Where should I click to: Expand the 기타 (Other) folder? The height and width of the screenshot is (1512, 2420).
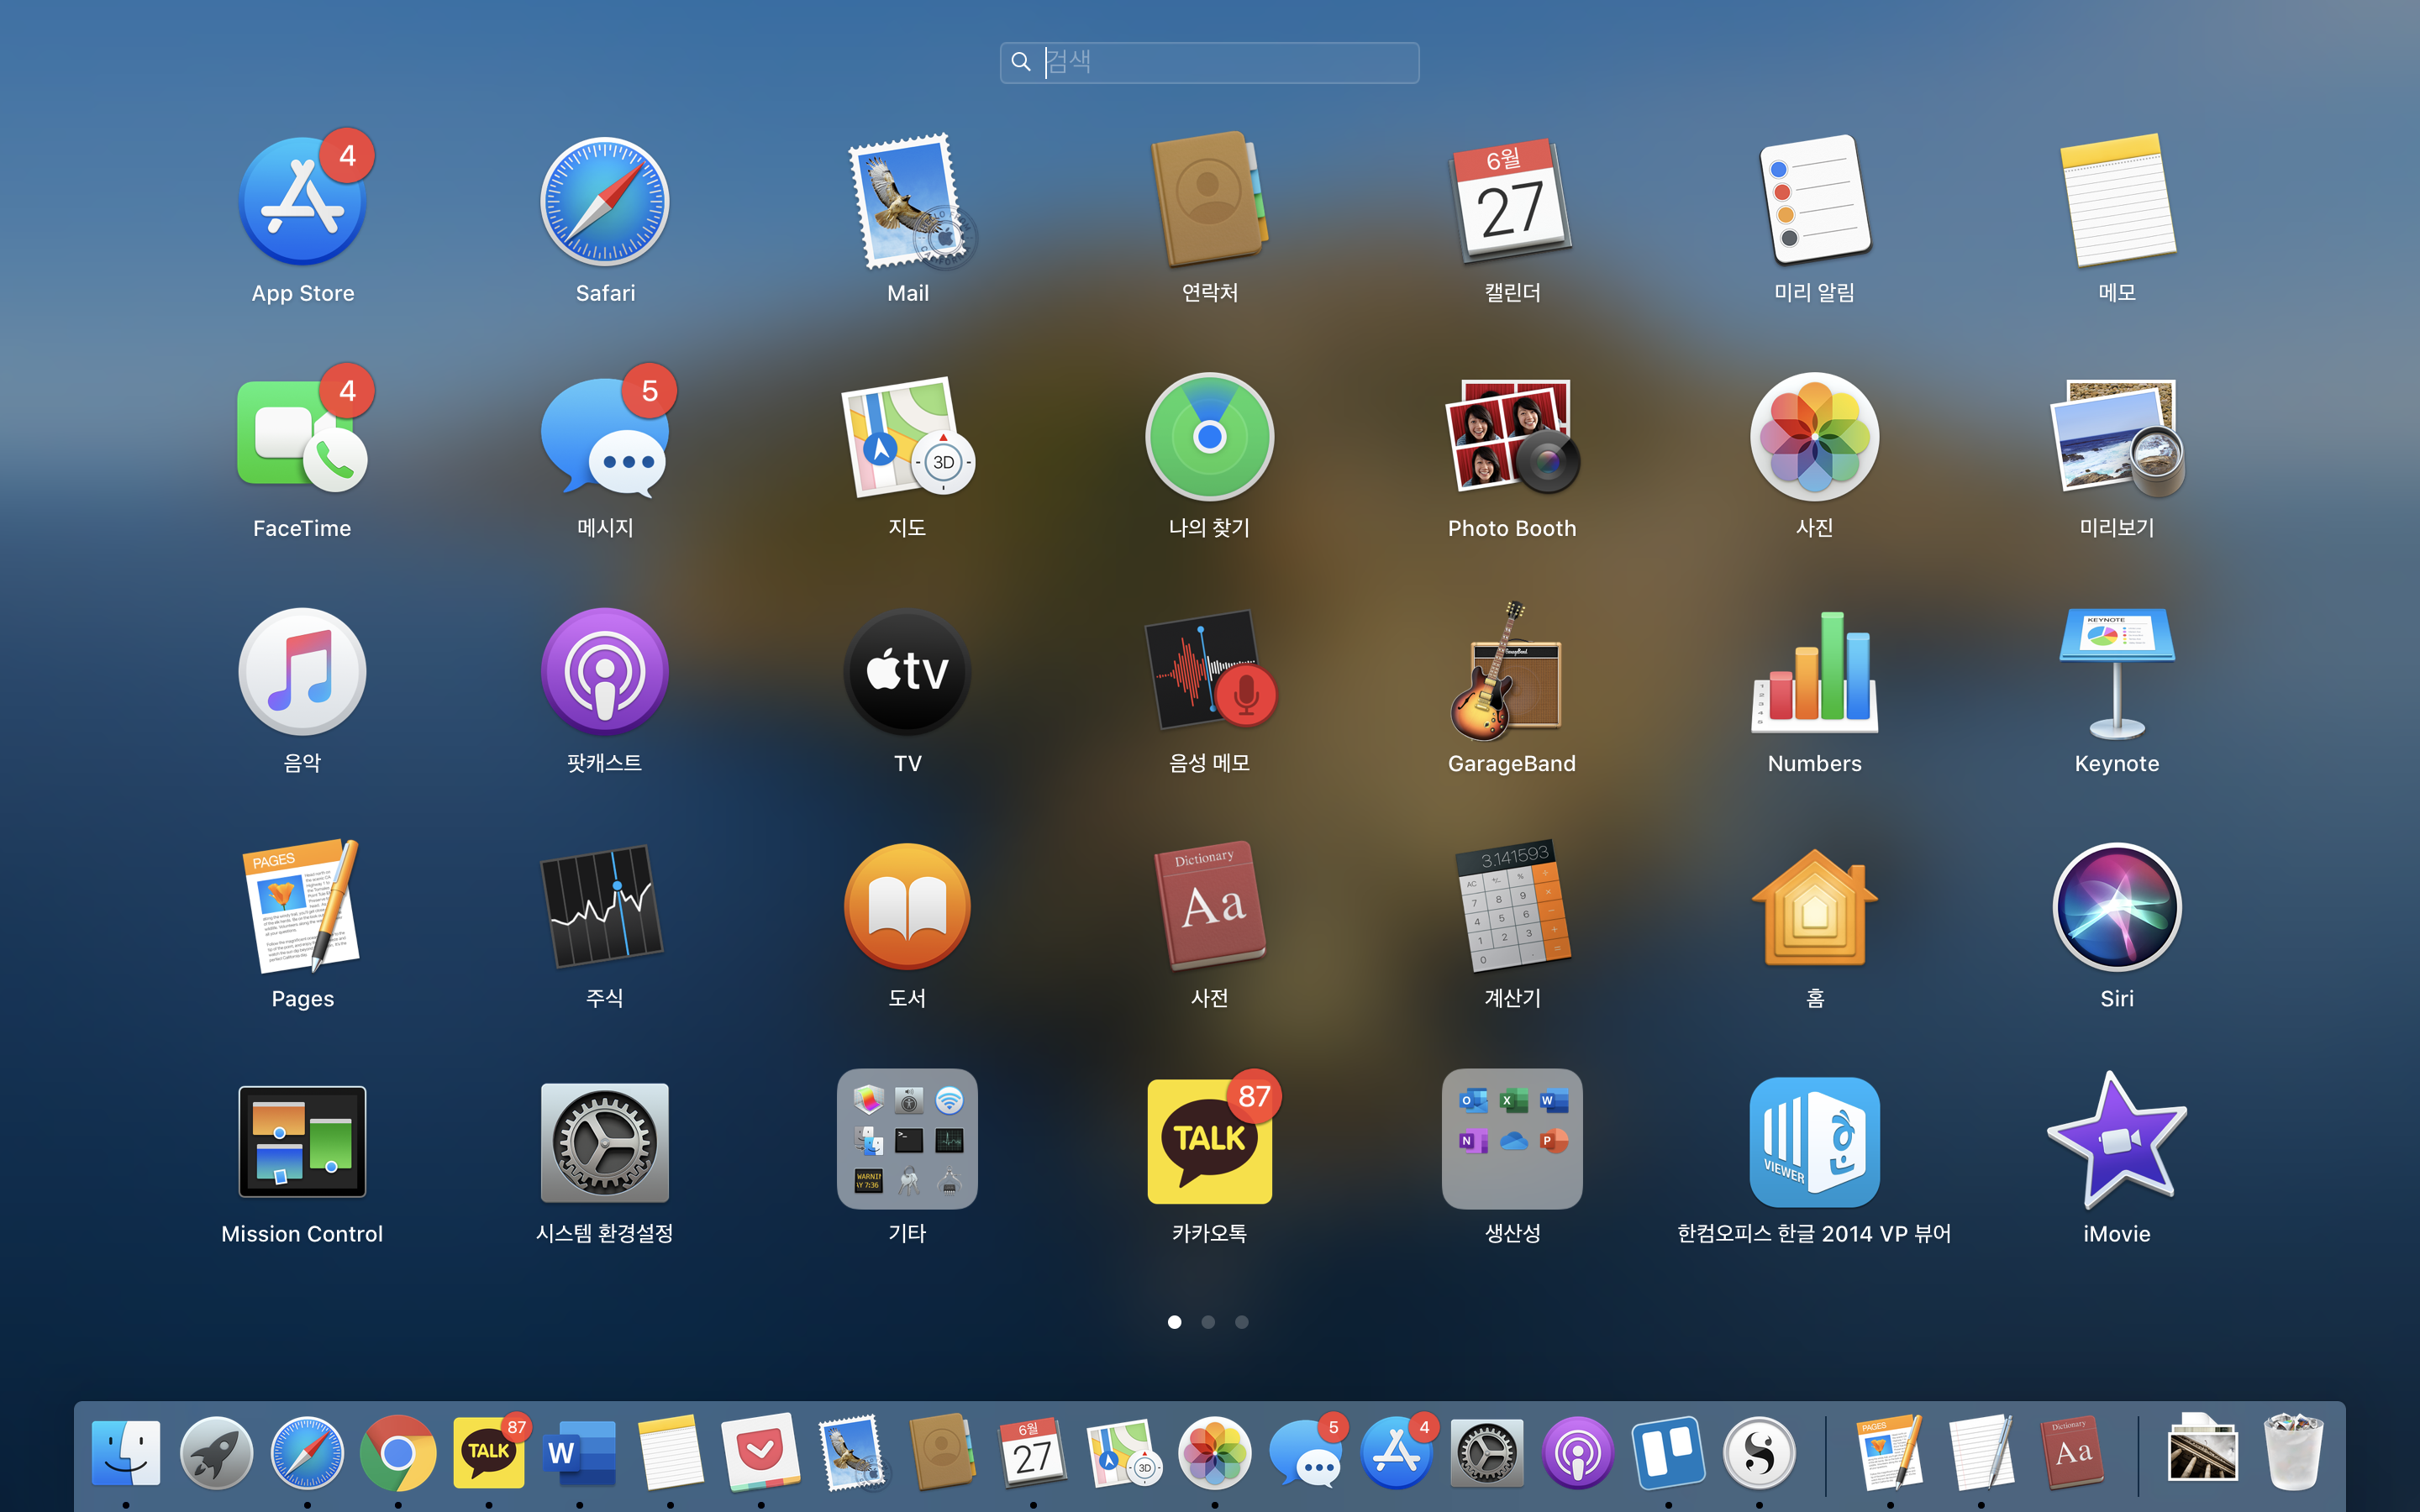pos(907,1140)
